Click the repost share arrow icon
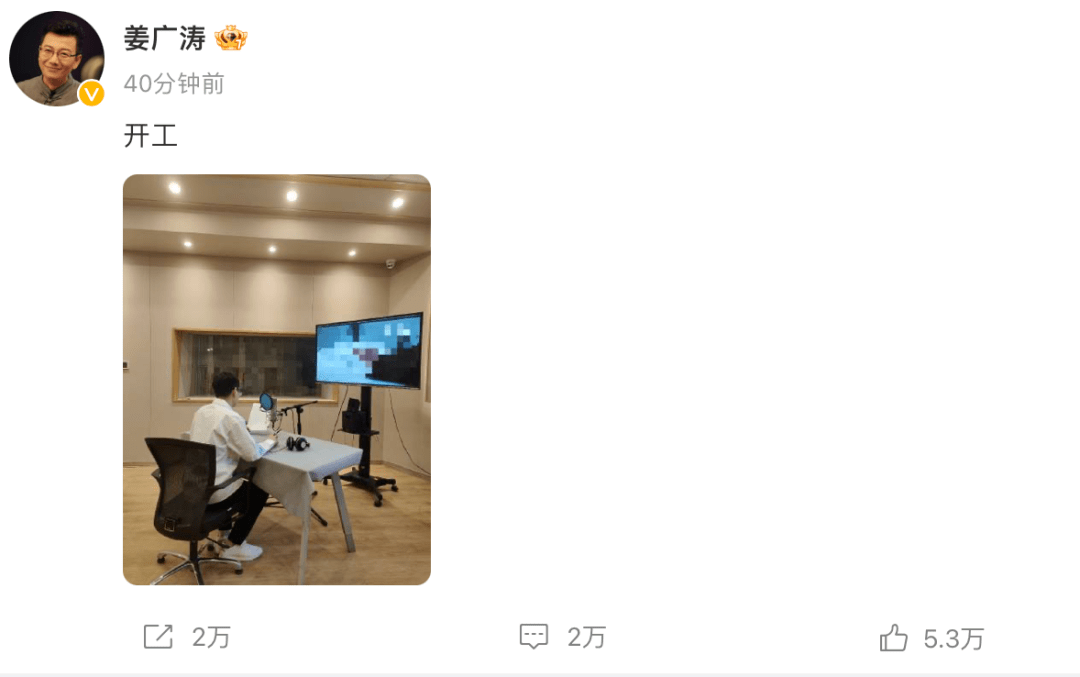Image resolution: width=1080 pixels, height=677 pixels. (158, 637)
